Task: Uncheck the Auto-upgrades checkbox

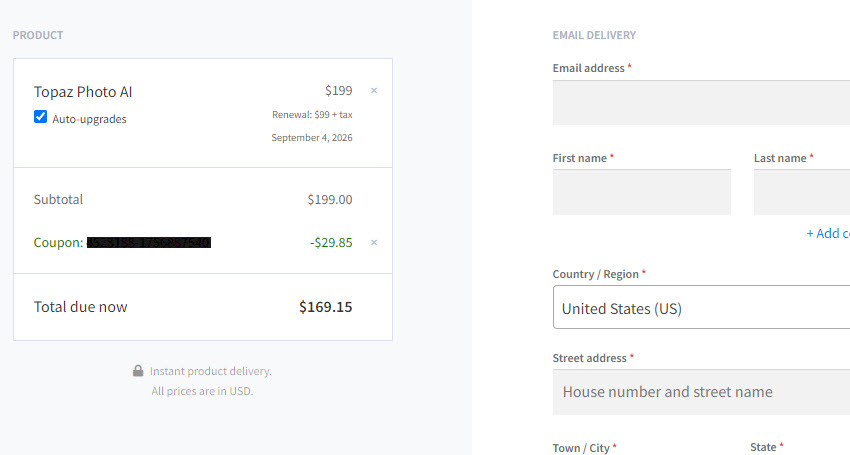Action: tap(40, 117)
